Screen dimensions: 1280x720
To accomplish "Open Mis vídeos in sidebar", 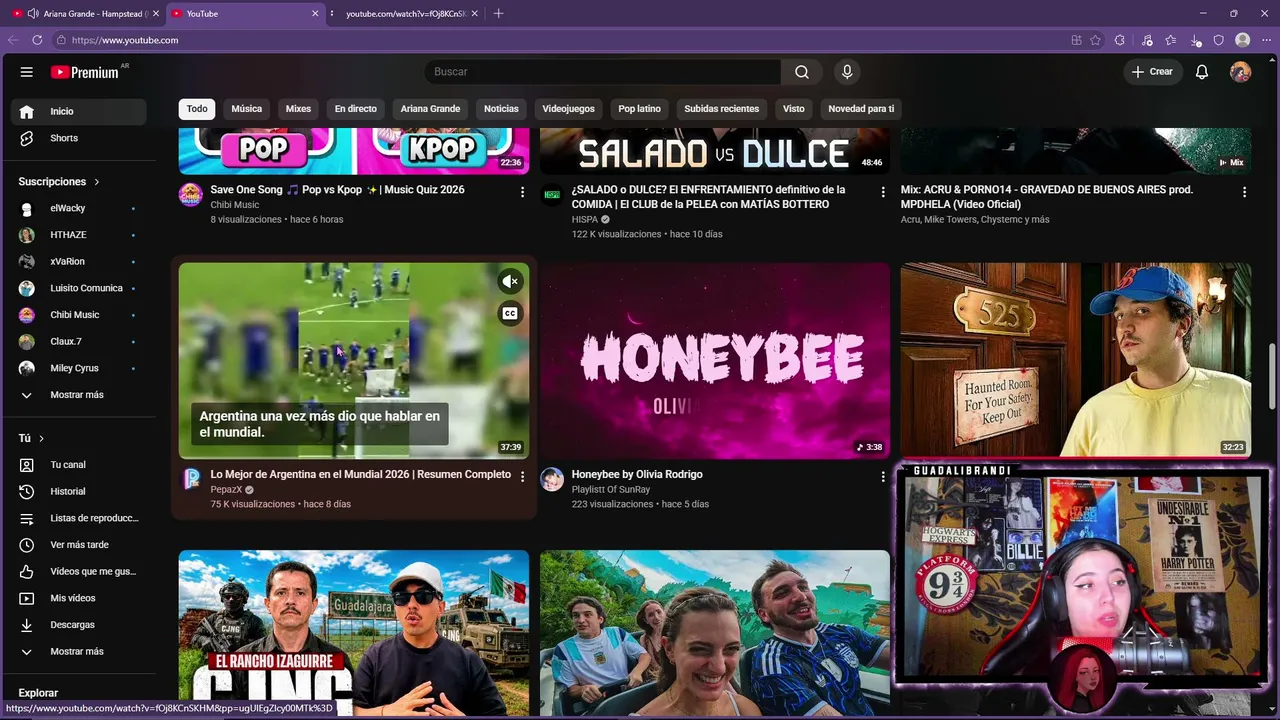I will 78,598.
